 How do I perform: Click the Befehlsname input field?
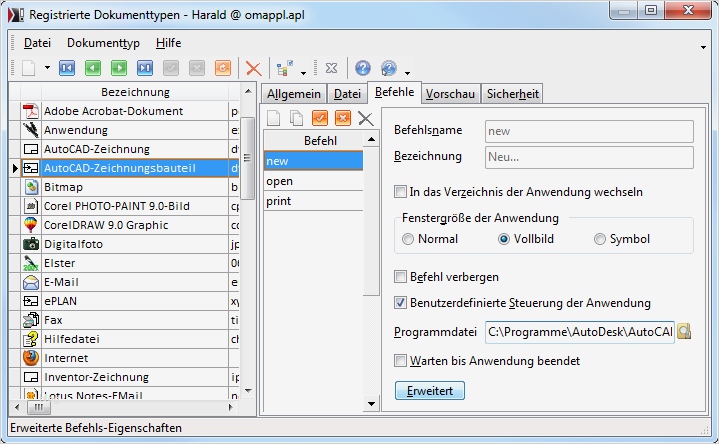pyautogui.click(x=589, y=132)
